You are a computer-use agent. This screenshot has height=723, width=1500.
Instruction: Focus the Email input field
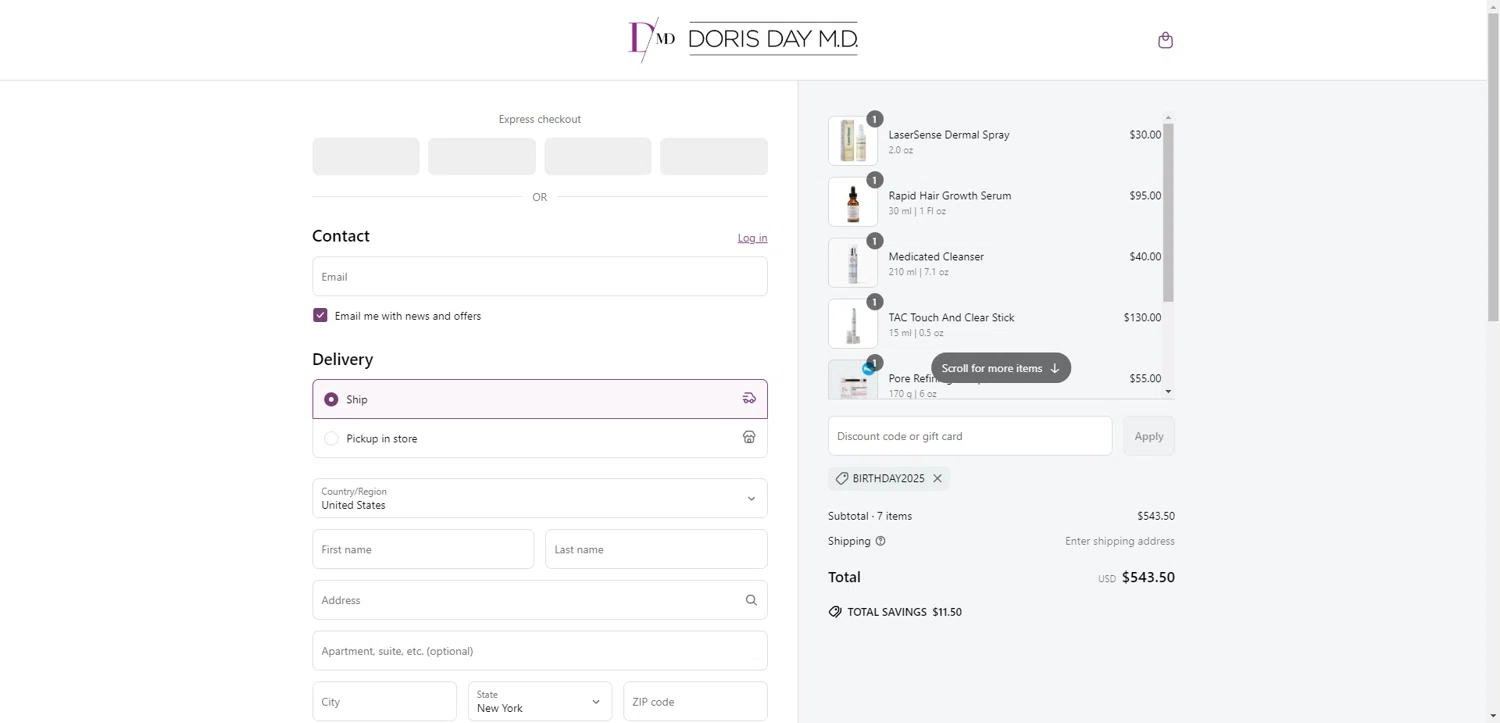[x=540, y=276]
